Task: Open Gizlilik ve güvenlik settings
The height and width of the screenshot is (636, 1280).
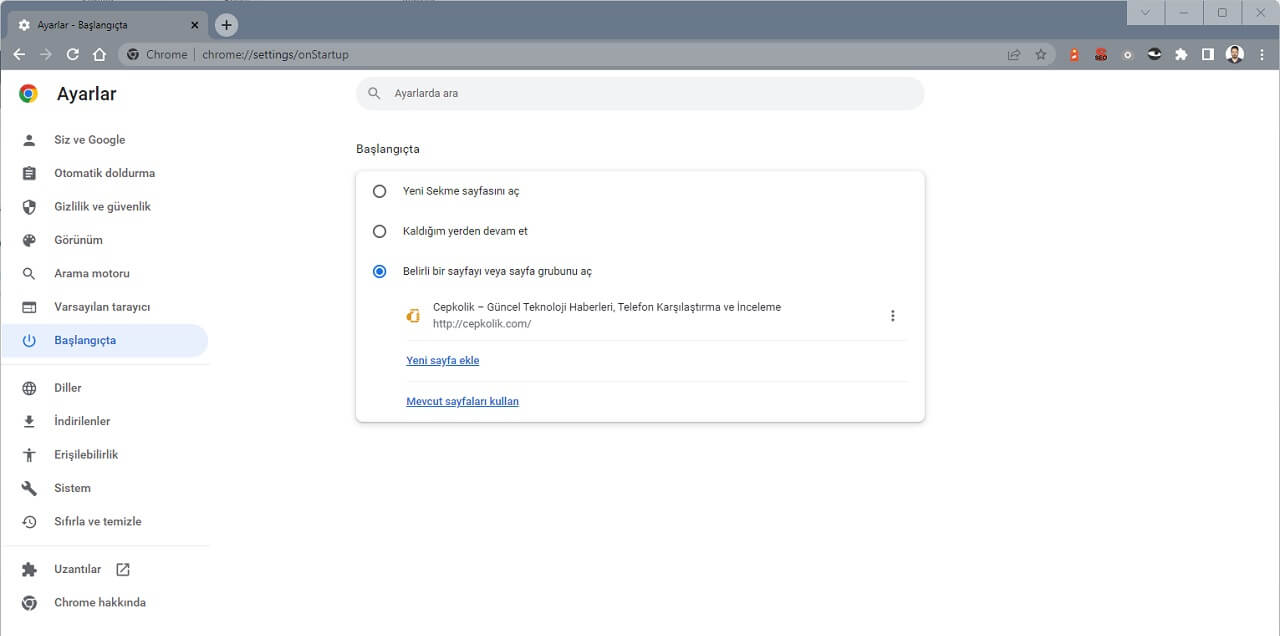Action: pyautogui.click(x=102, y=207)
